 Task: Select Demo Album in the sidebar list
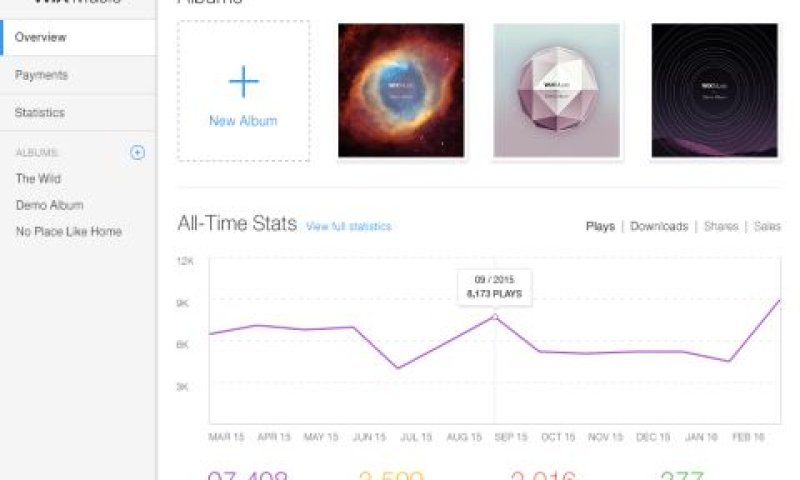click(49, 205)
